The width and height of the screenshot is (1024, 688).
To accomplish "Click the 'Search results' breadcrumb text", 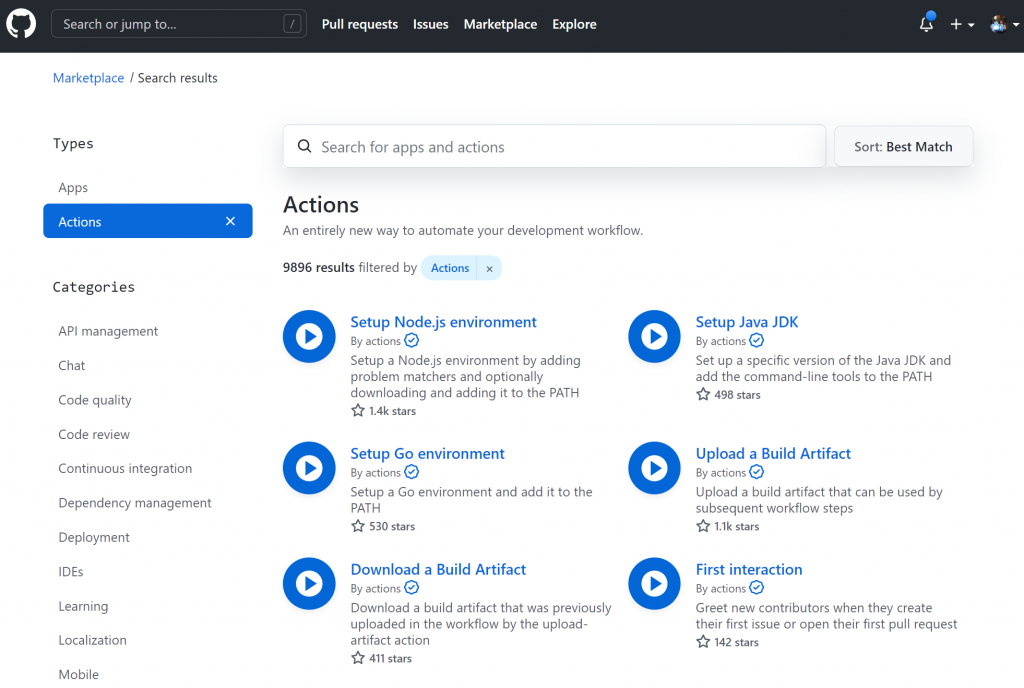I will [178, 78].
